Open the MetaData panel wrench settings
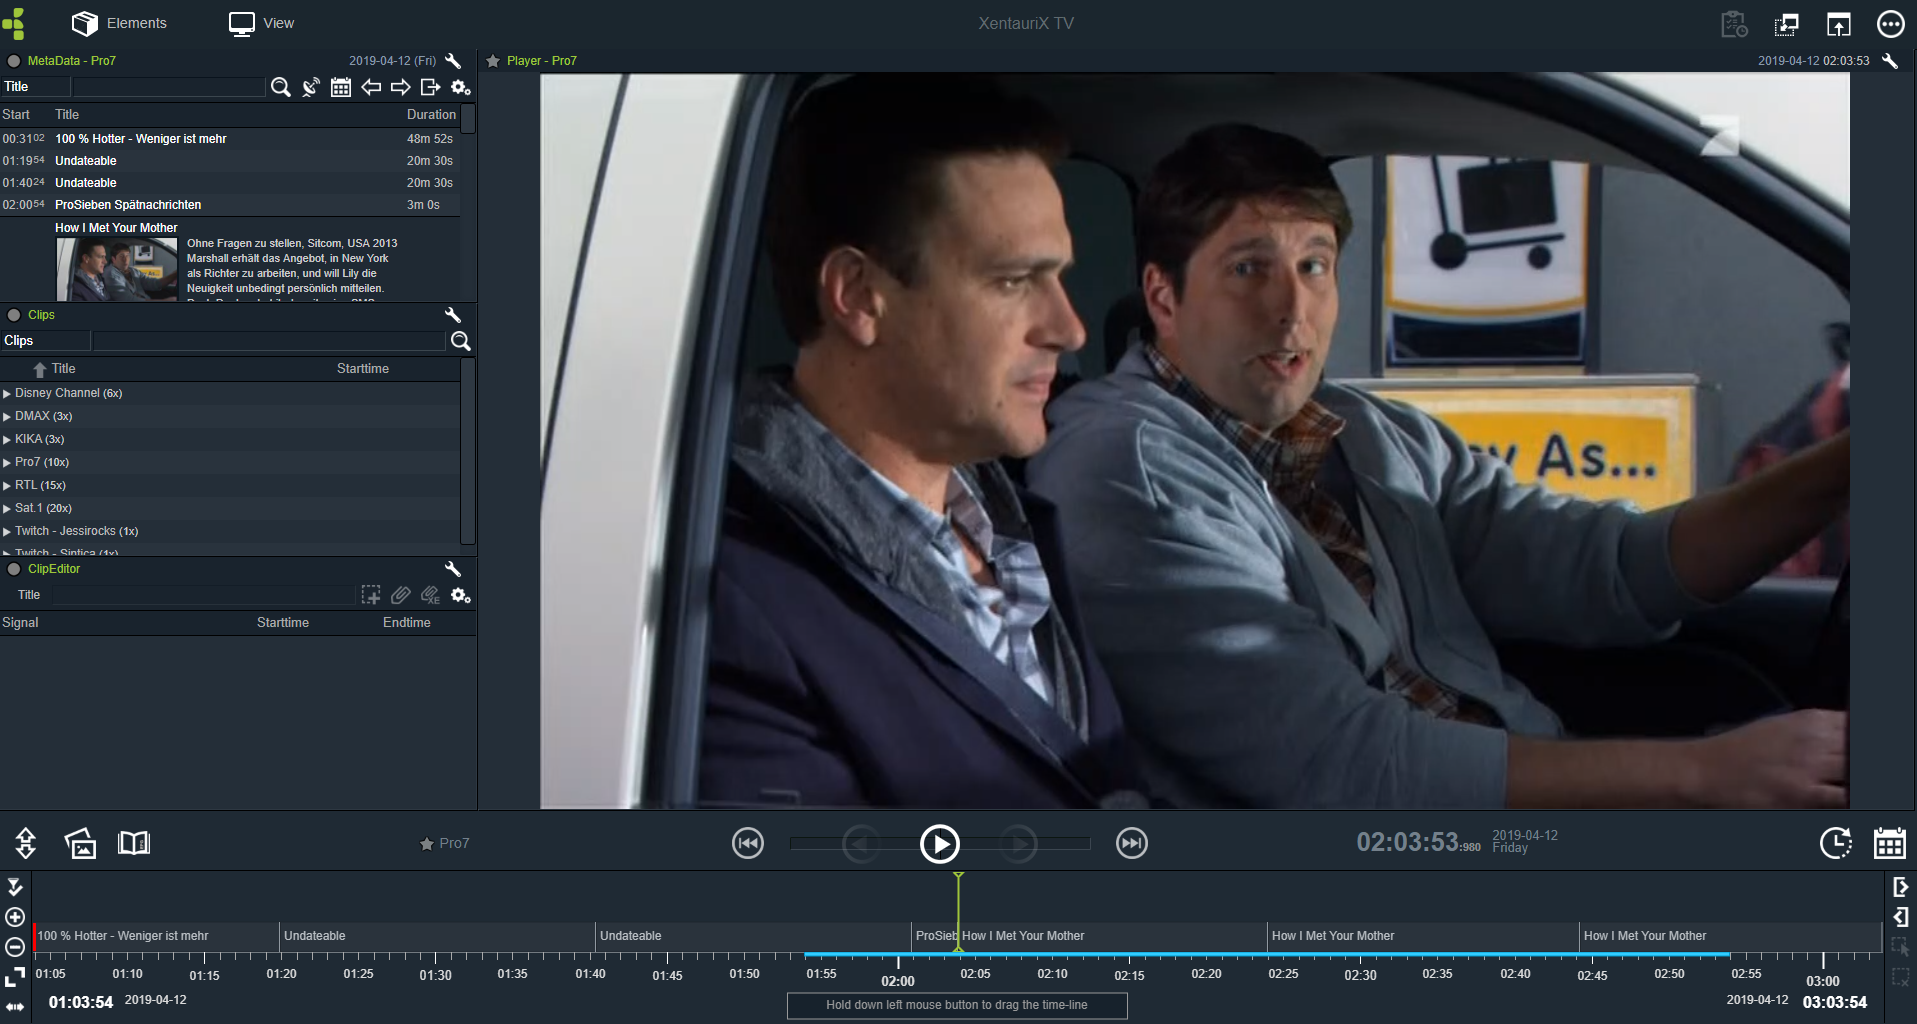 (x=453, y=61)
